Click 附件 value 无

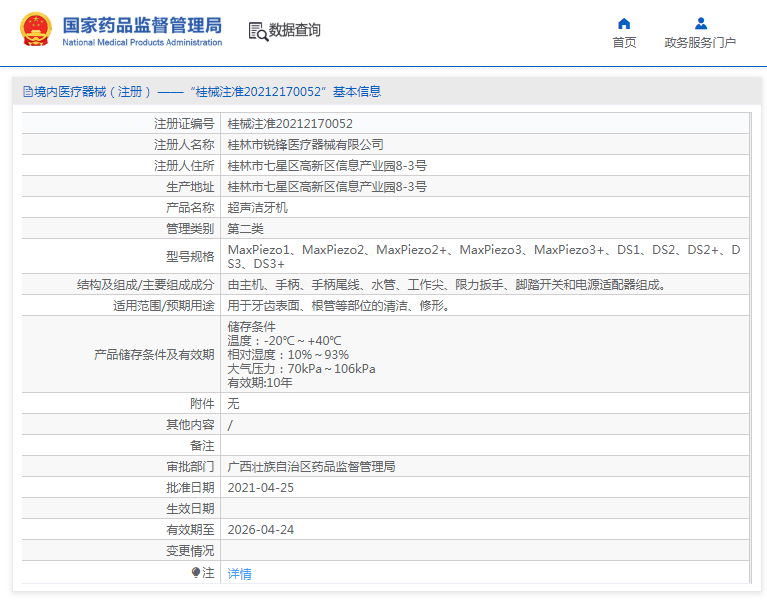point(233,403)
